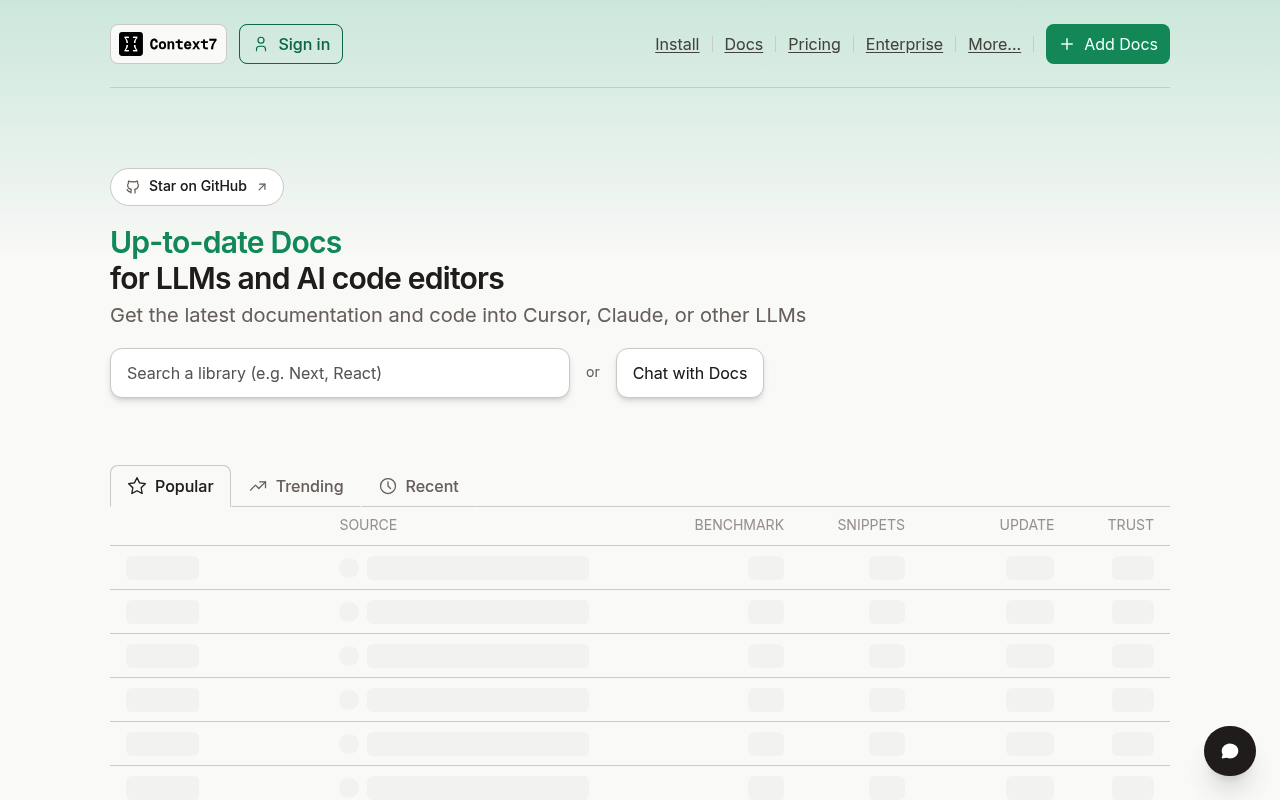Open the Install link
The height and width of the screenshot is (800, 1280).
coord(677,44)
